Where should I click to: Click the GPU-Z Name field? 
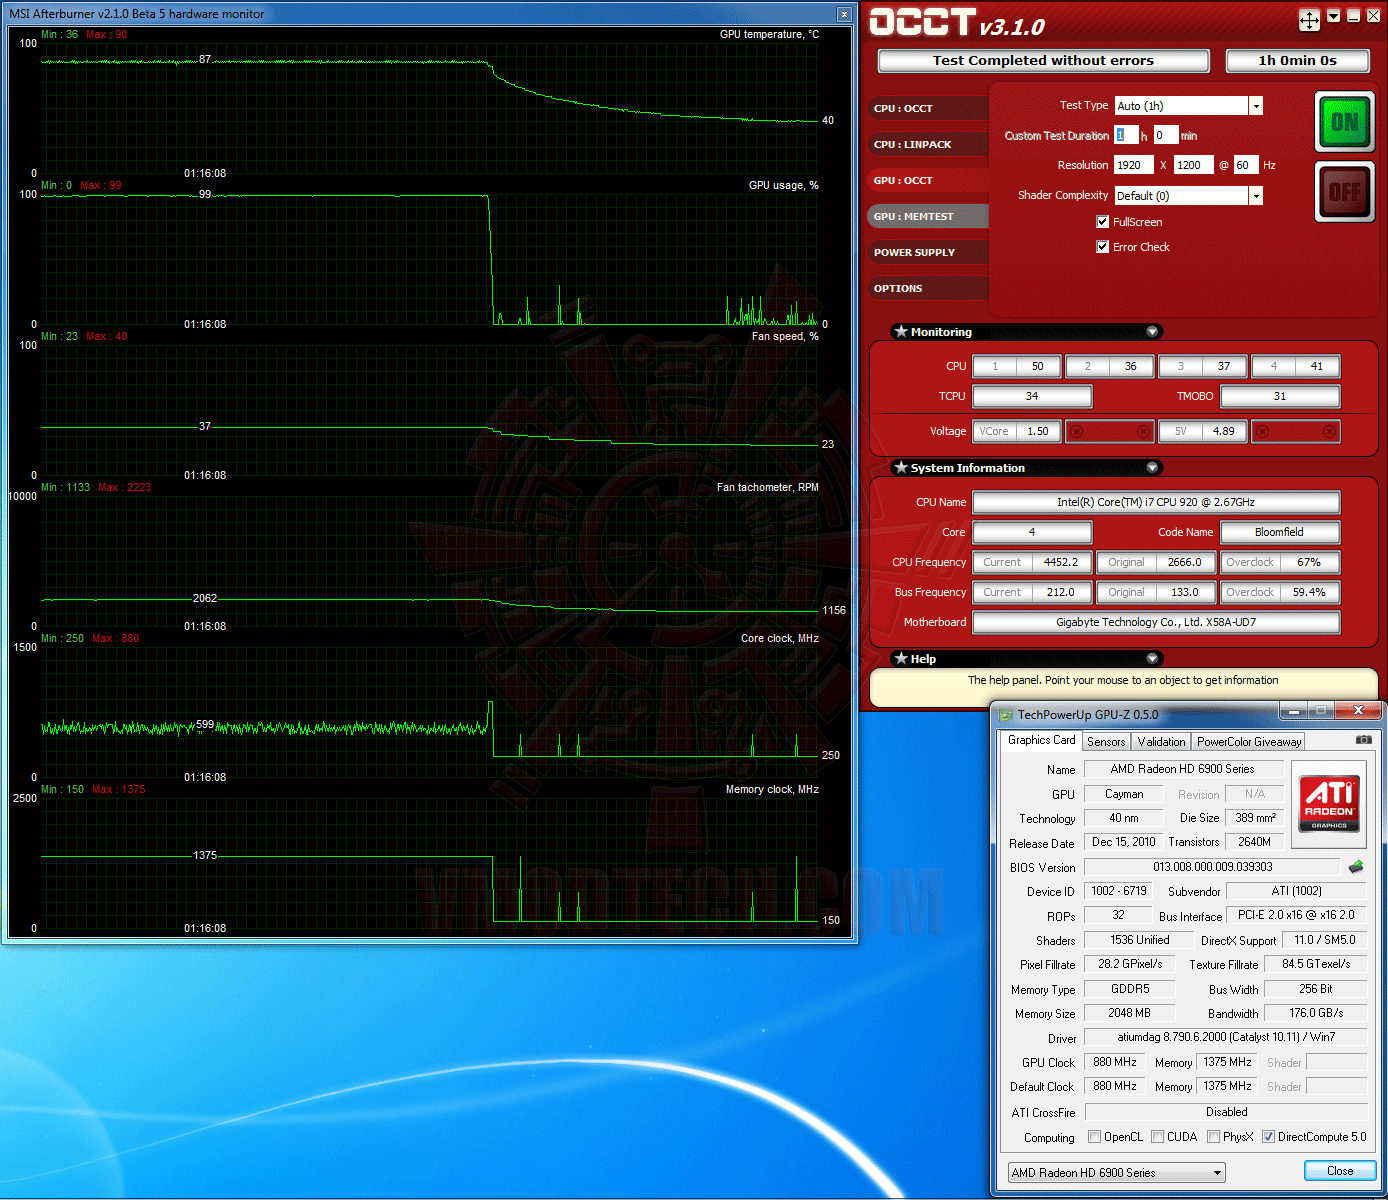(1183, 769)
